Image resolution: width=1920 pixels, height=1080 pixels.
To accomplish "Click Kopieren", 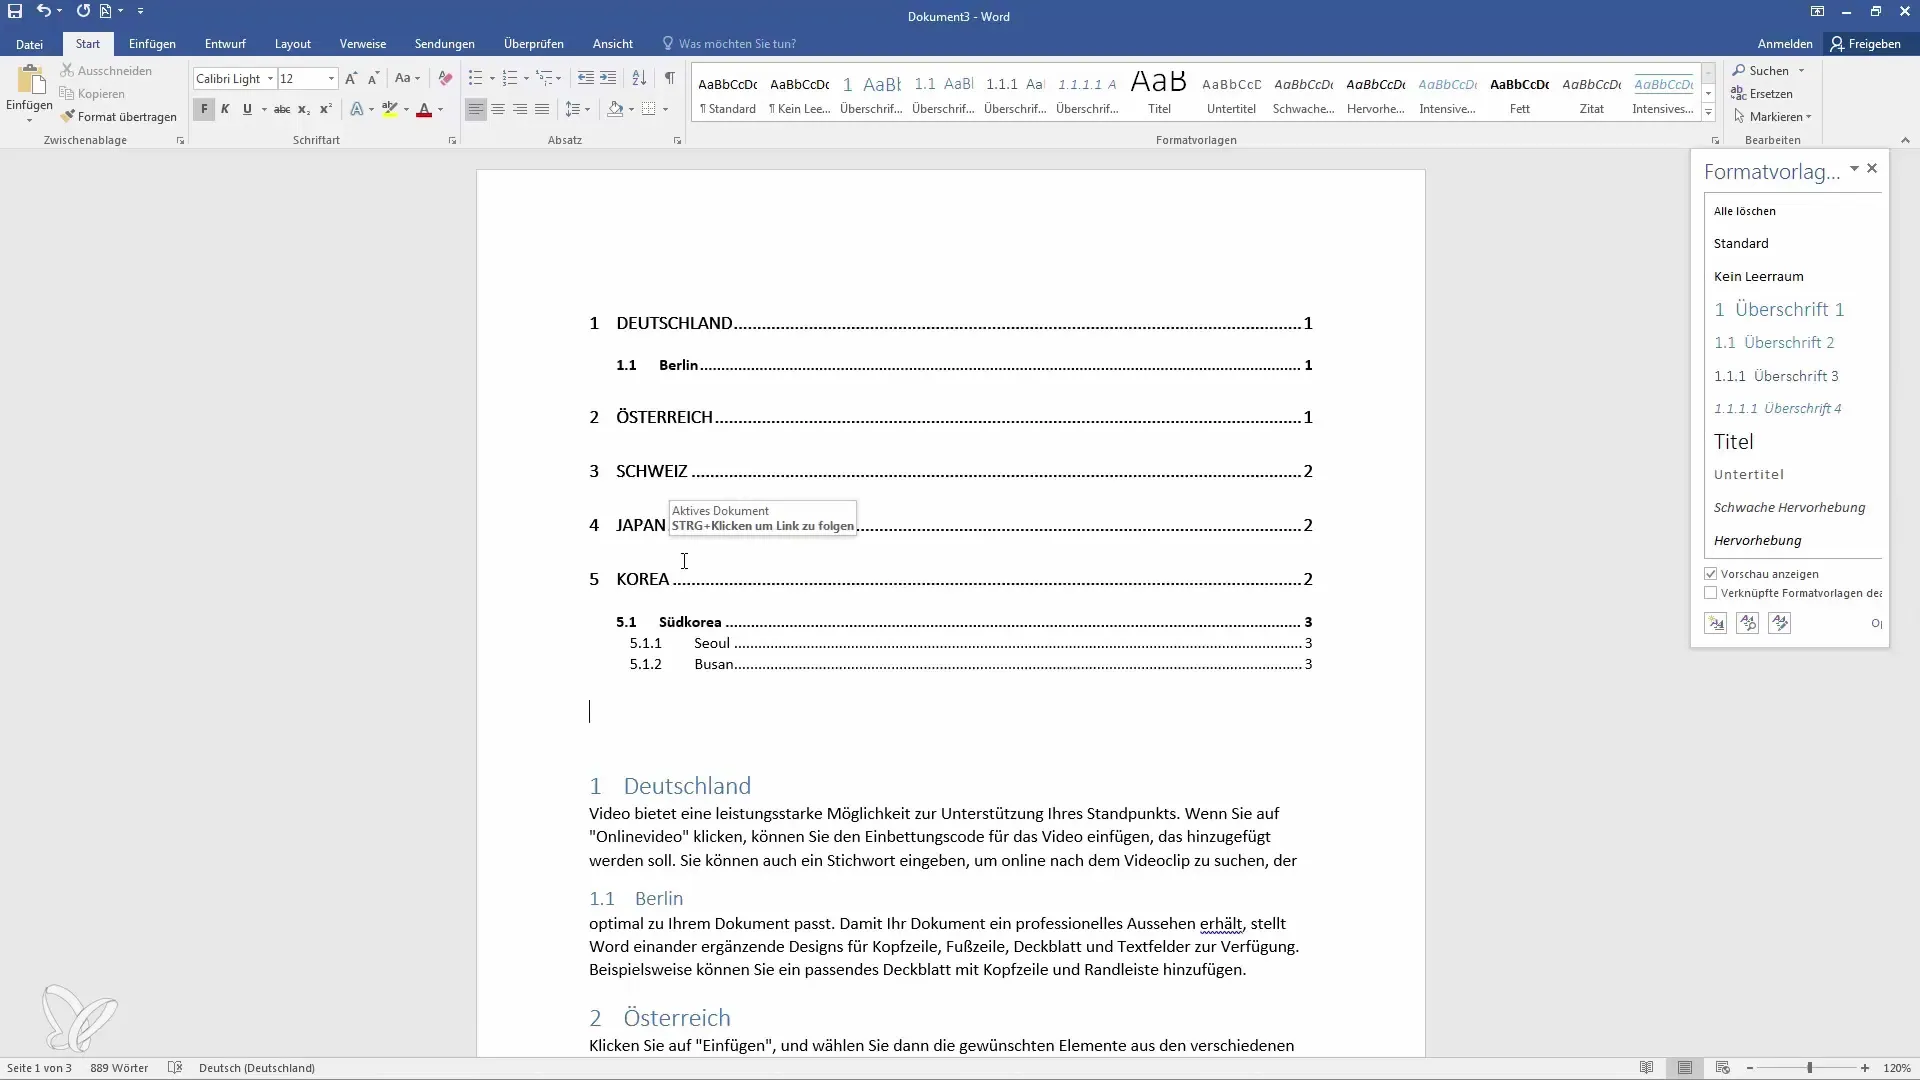I will tap(92, 94).
